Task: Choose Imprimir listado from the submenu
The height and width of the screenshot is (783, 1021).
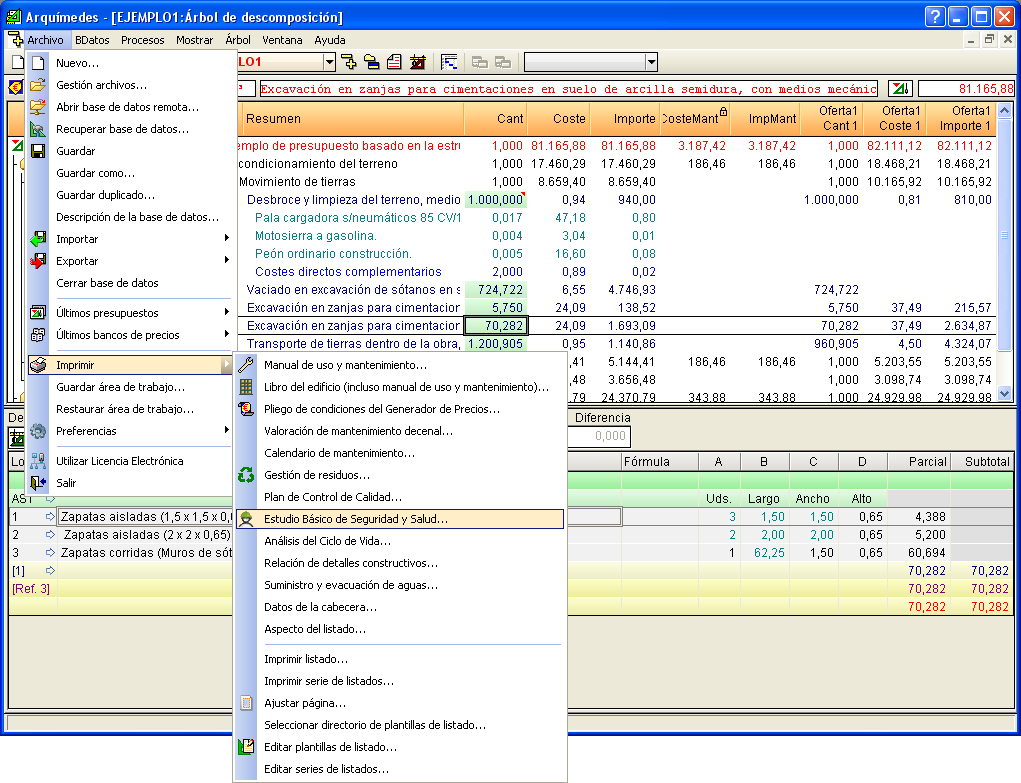Action: (306, 659)
